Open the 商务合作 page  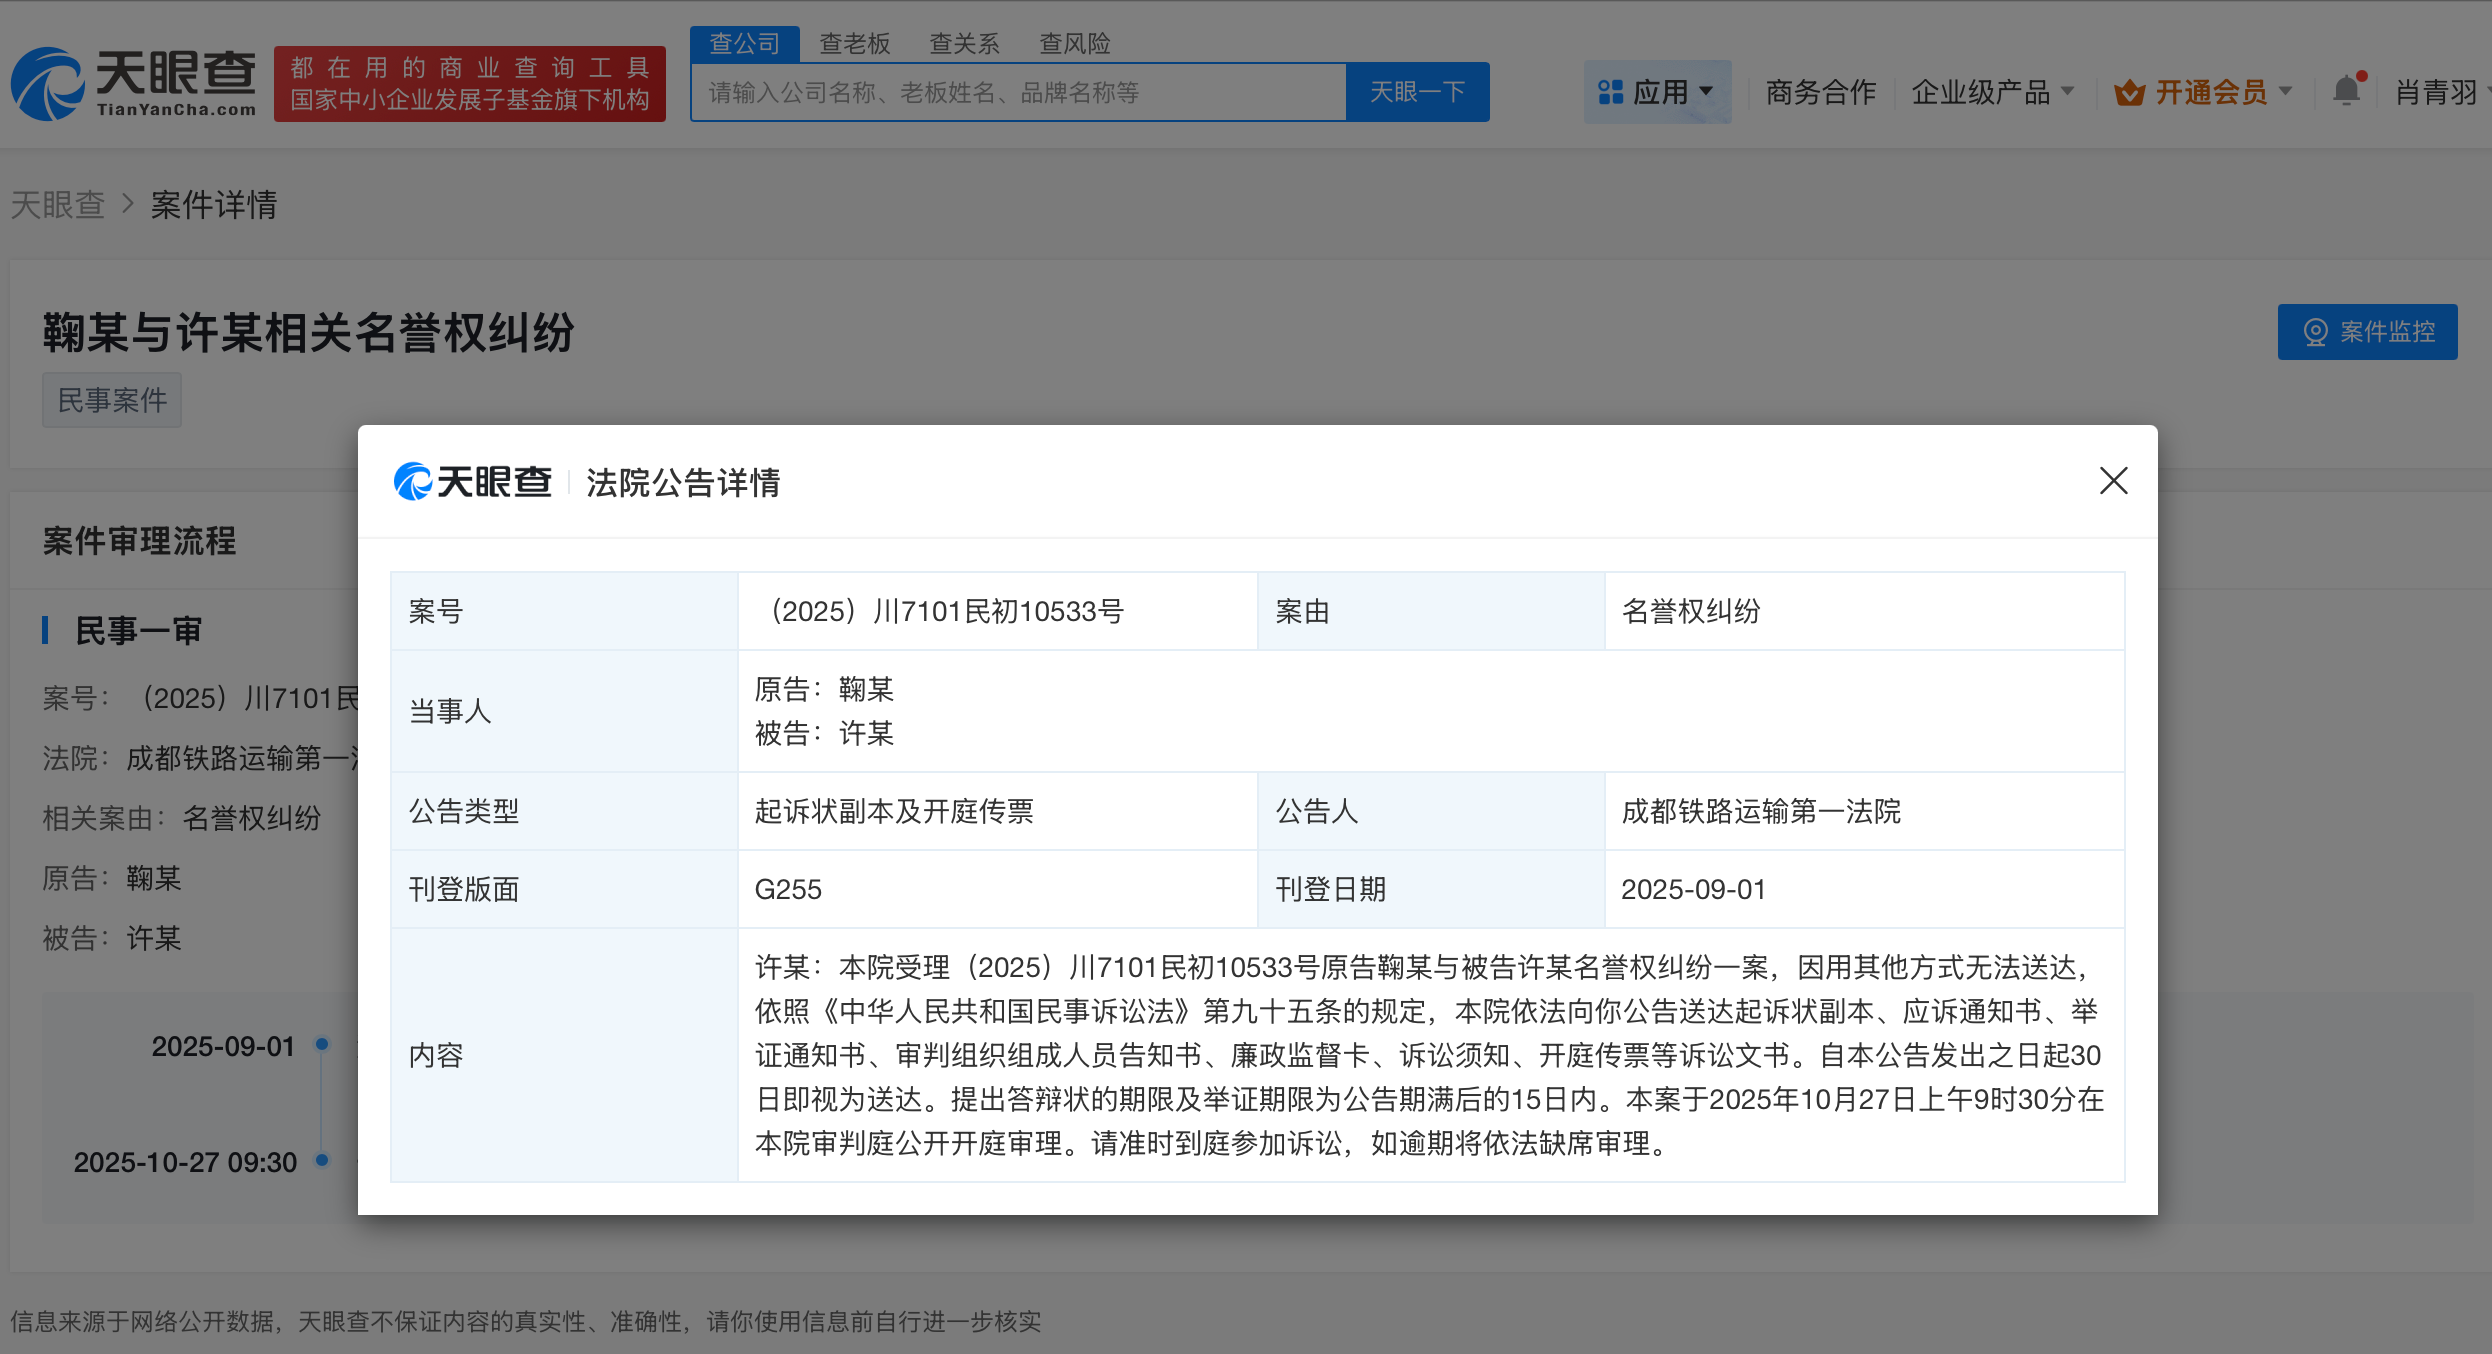1820,91
